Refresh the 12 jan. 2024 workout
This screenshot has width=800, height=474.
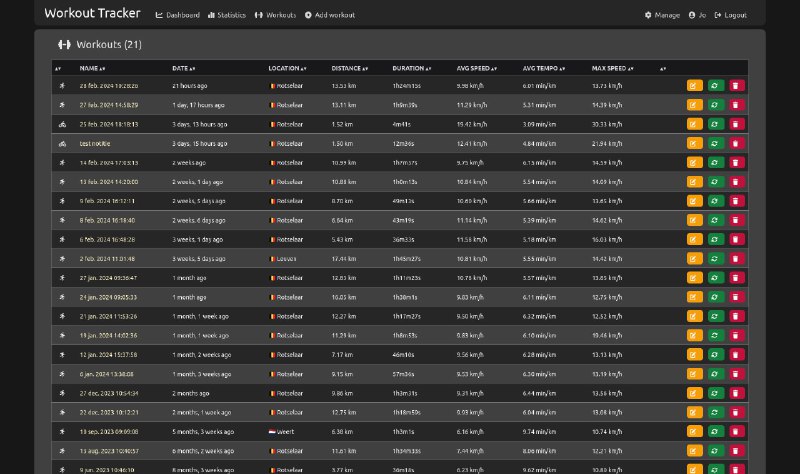(716, 354)
